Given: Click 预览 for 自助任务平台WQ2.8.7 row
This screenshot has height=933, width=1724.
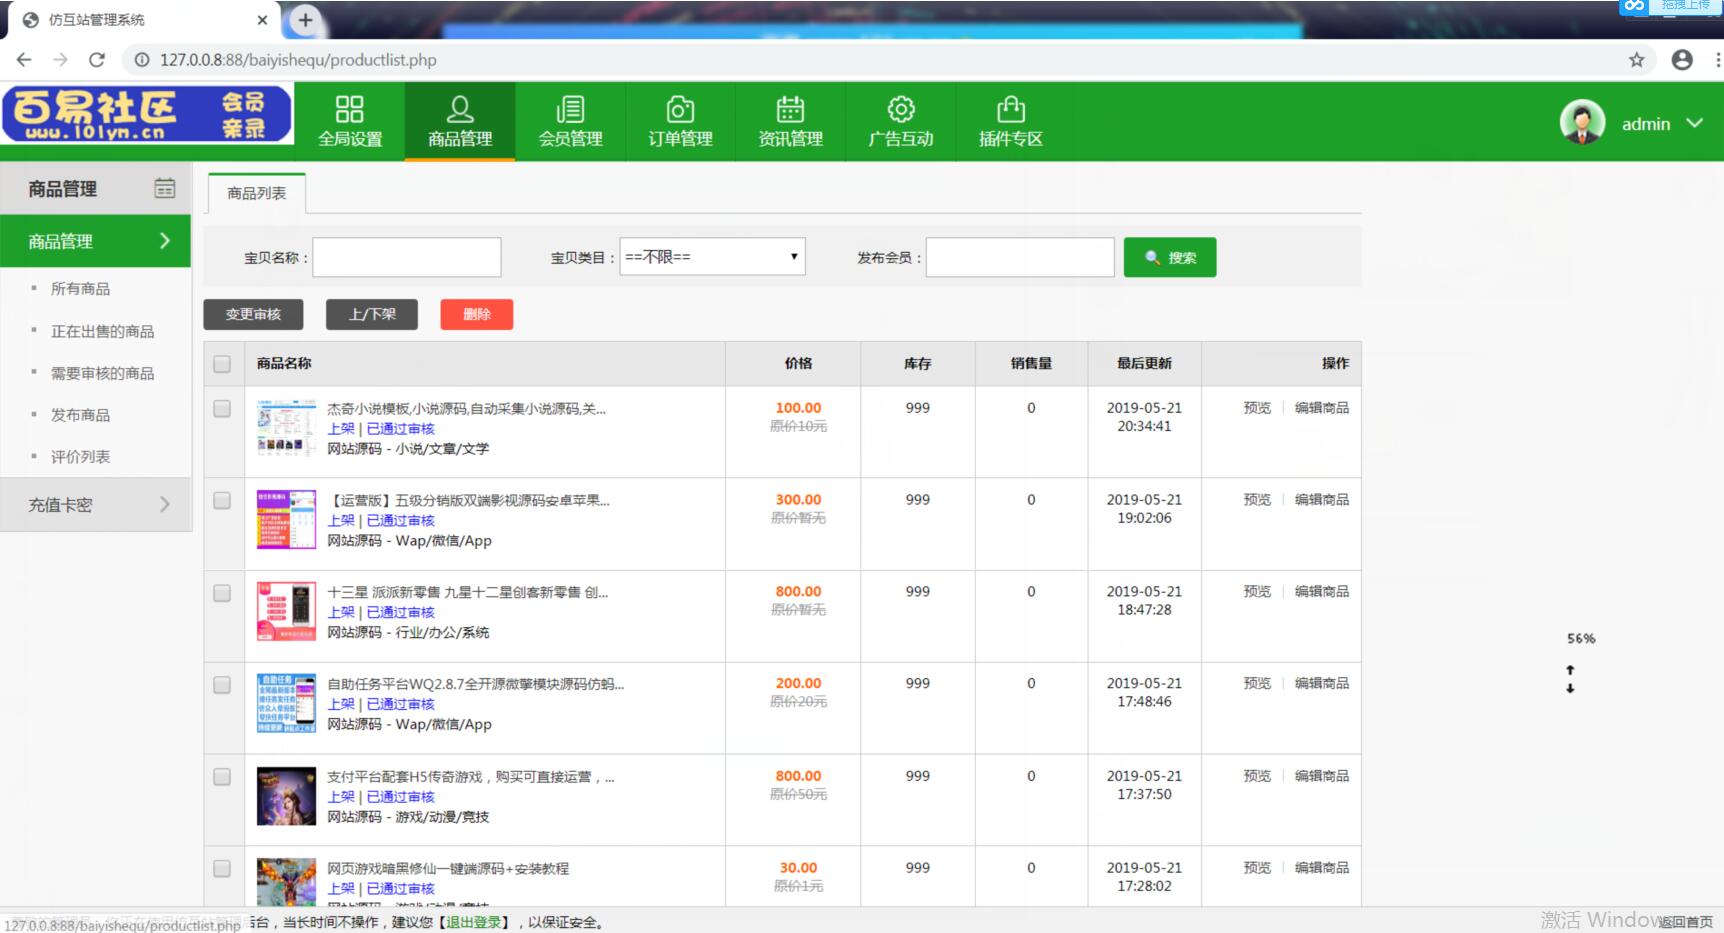Looking at the screenshot, I should 1257,684.
